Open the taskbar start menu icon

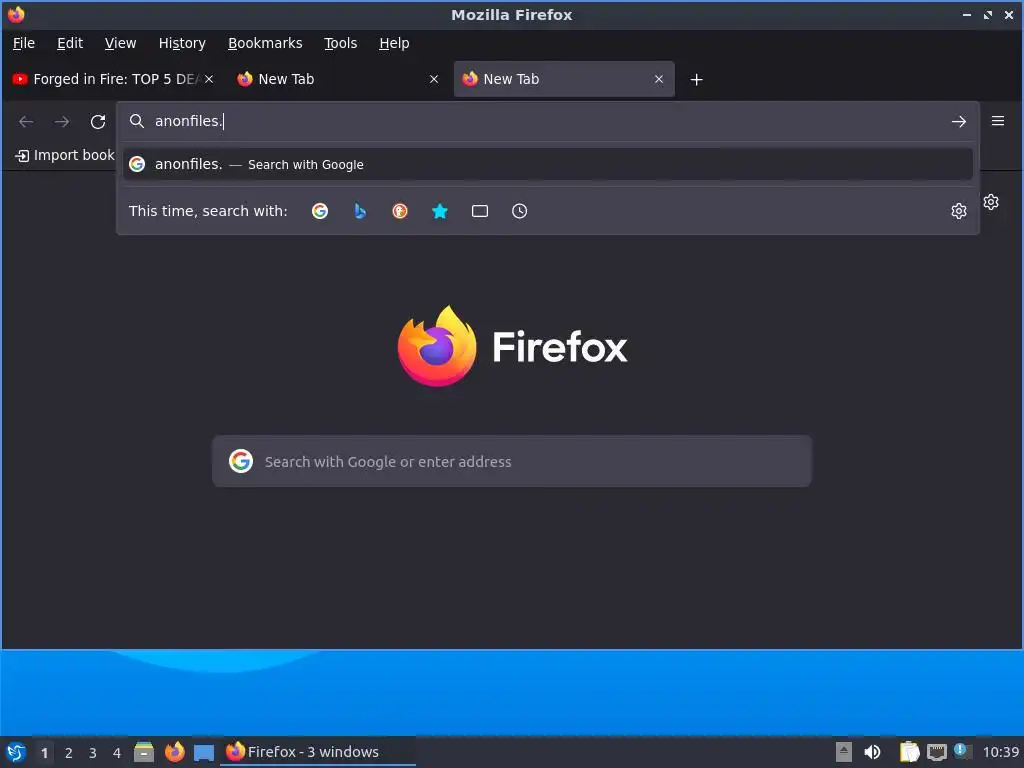pos(16,752)
